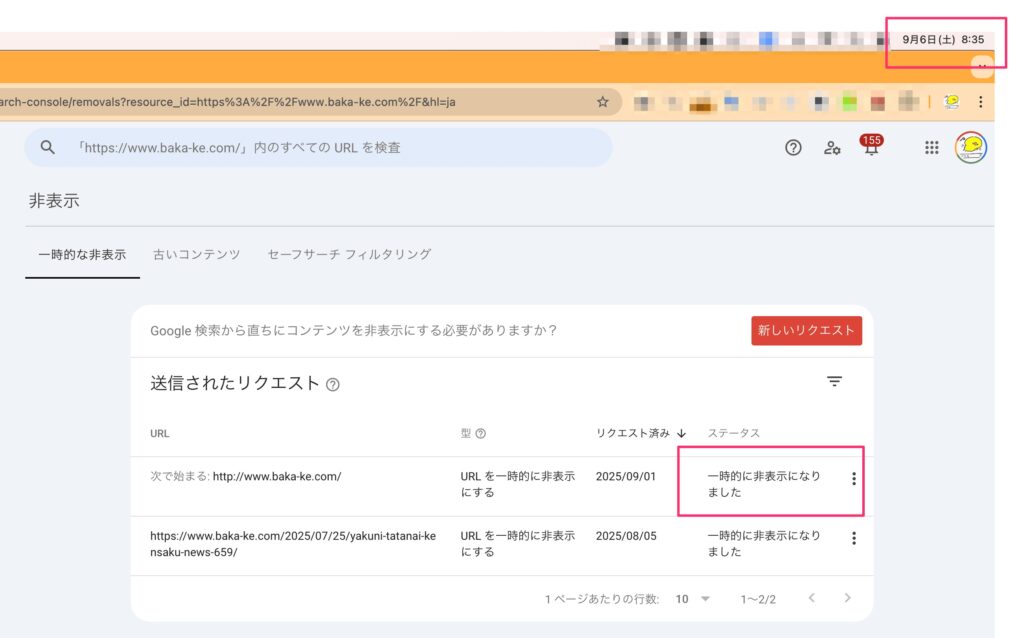Click help icon beside 送信されたリクエスト
The image size is (1024, 638).
click(x=333, y=384)
